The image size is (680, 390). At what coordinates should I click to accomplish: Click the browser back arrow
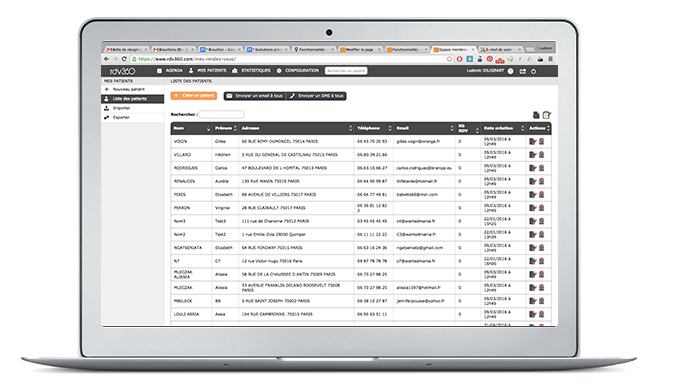point(107,59)
